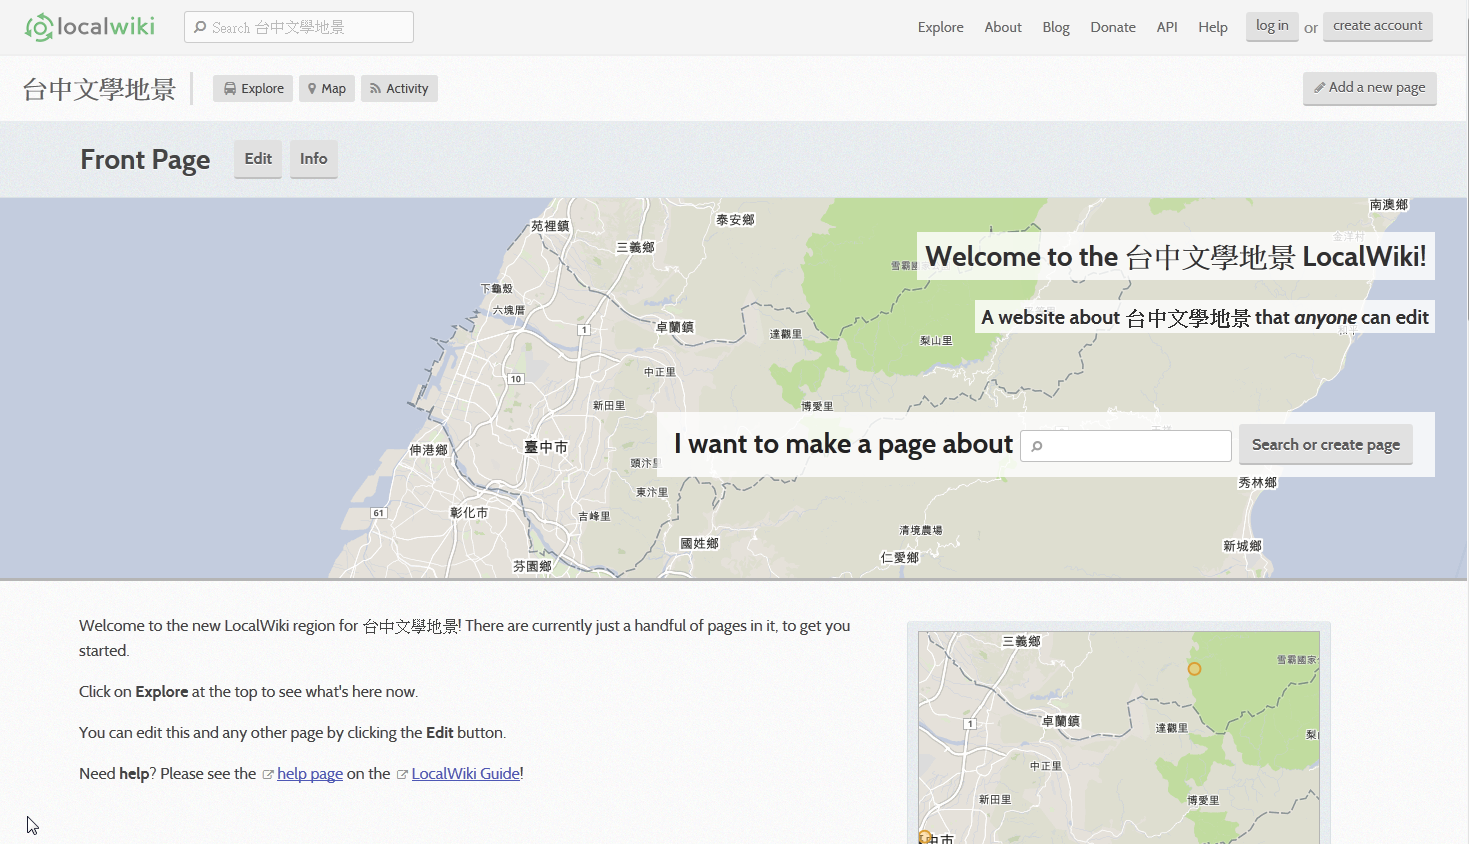
Task: Click the create account button
Action: 1377,26
